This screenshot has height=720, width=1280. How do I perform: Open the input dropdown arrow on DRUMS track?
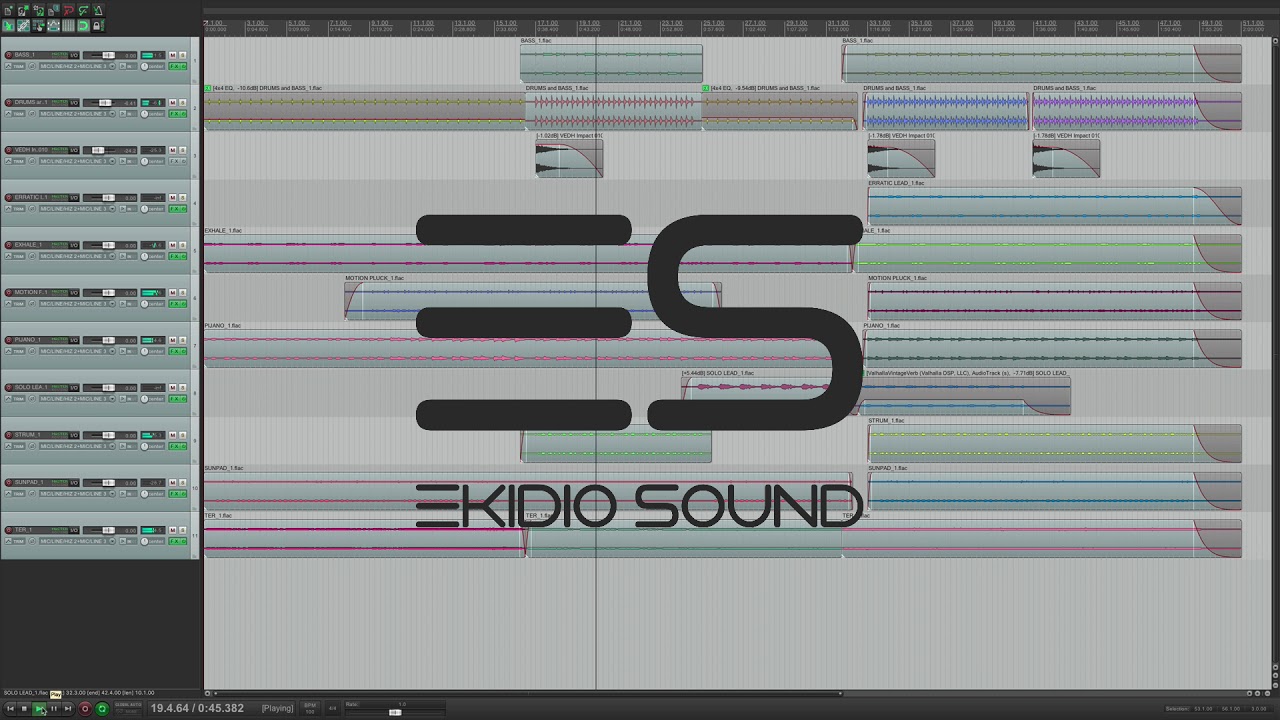coord(112,114)
